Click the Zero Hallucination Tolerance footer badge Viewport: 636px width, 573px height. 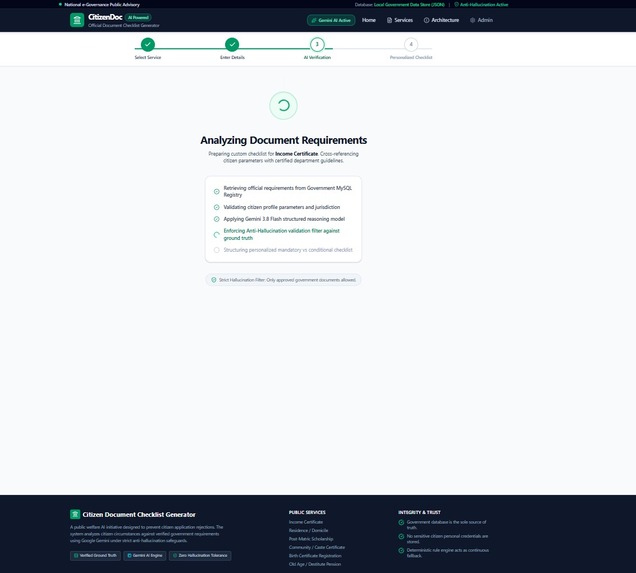pyautogui.click(x=200, y=556)
